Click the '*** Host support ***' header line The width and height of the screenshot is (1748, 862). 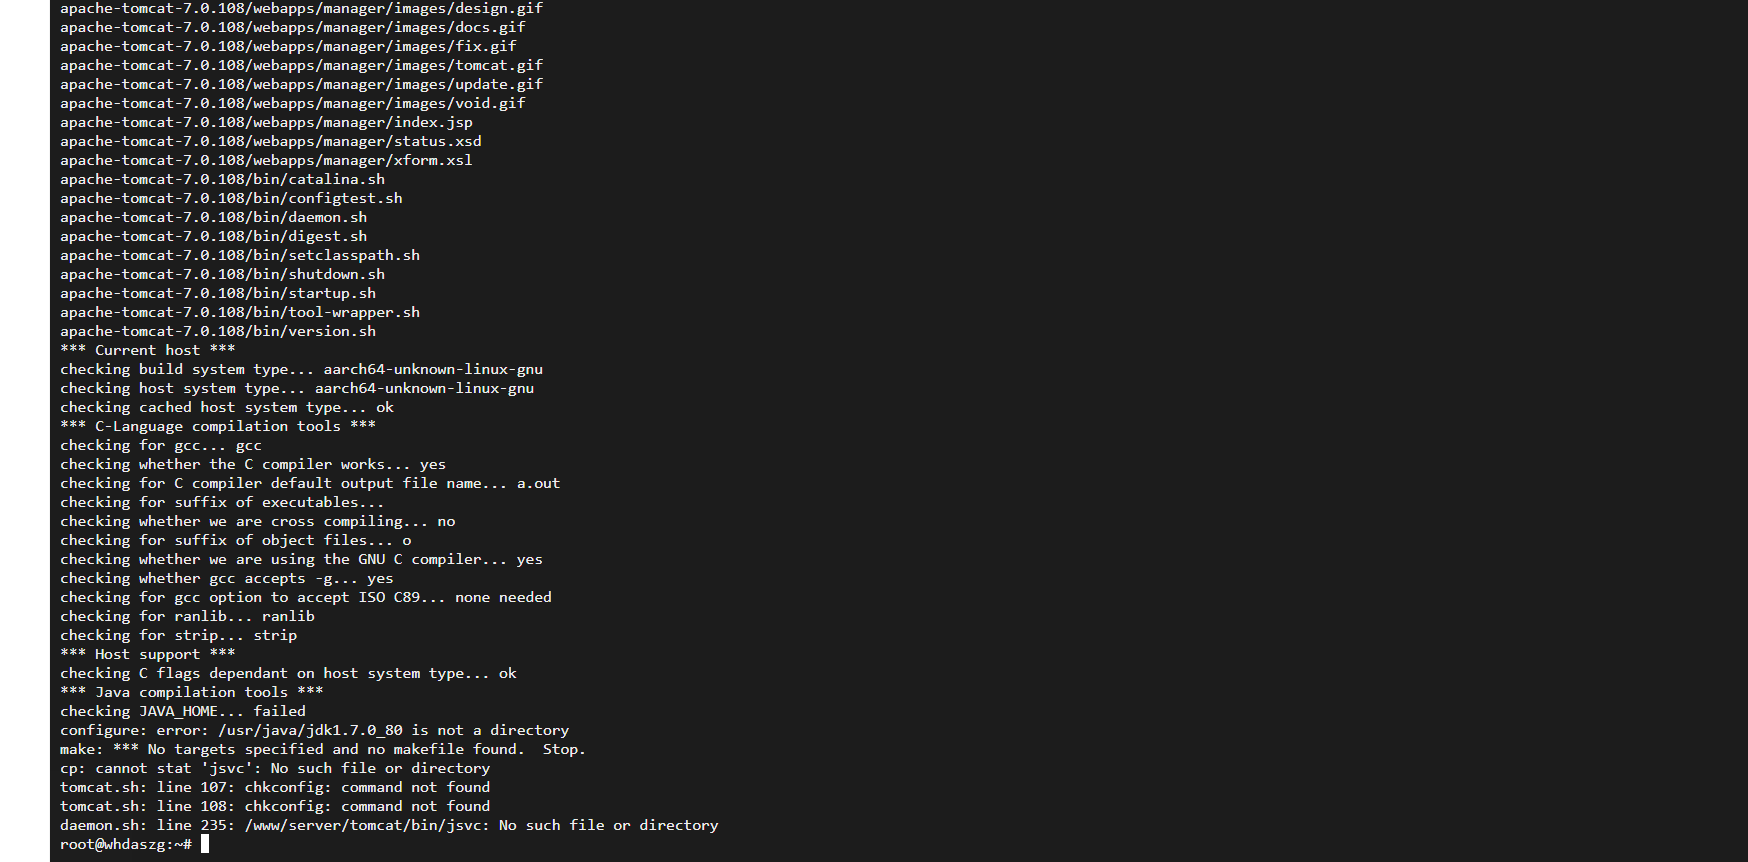click(148, 654)
